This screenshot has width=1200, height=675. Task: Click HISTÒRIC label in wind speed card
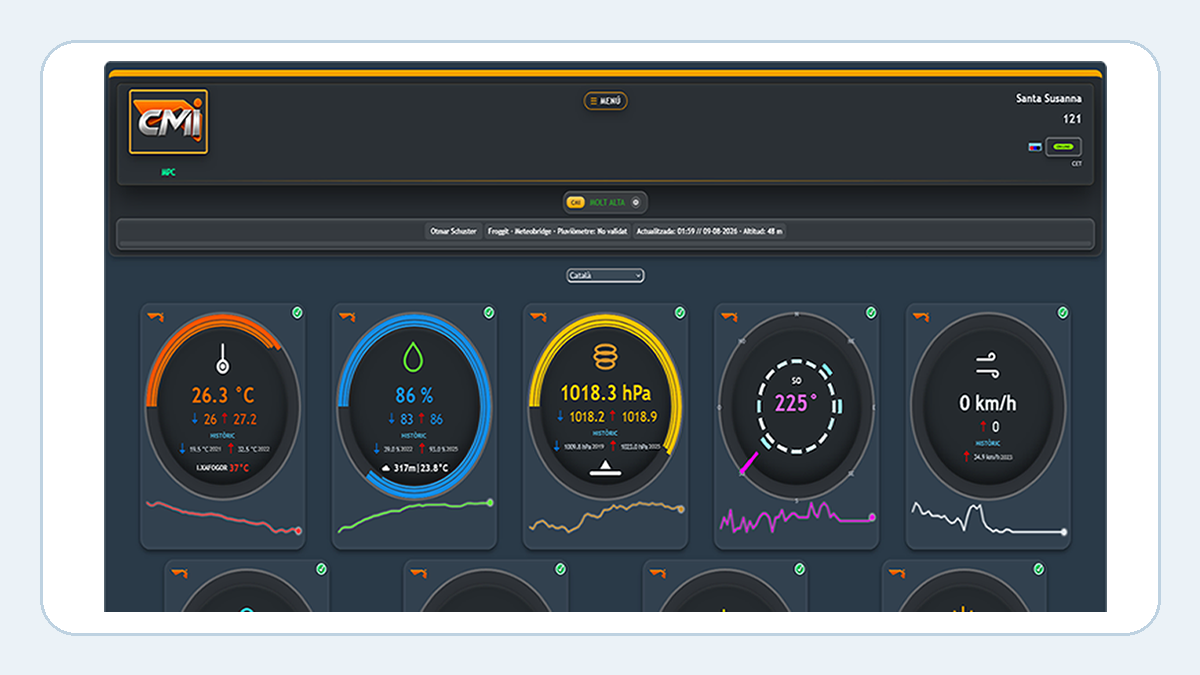coord(988,443)
